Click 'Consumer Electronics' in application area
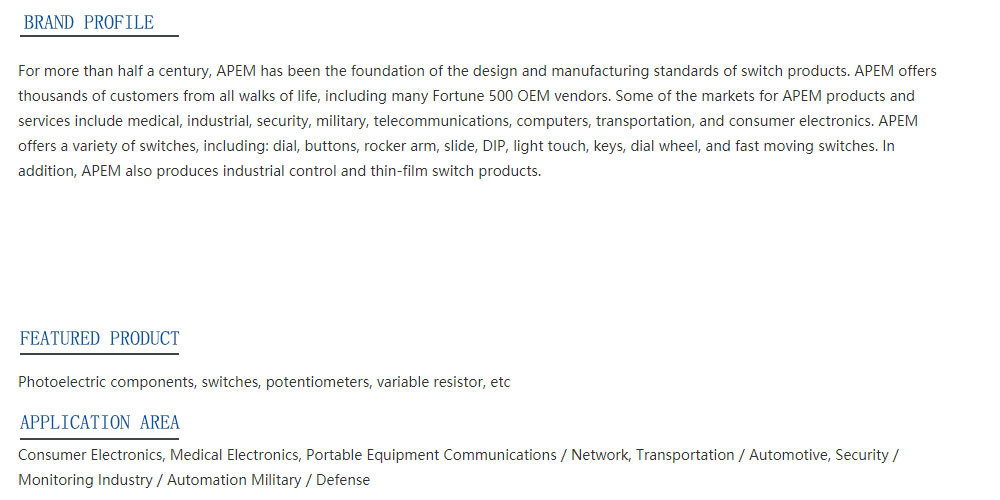 point(90,455)
